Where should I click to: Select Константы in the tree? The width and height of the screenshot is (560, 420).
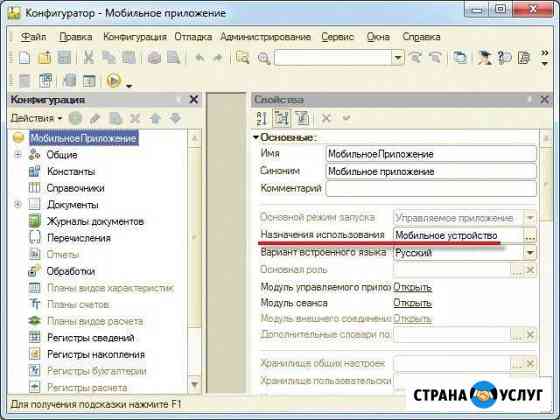tap(71, 171)
